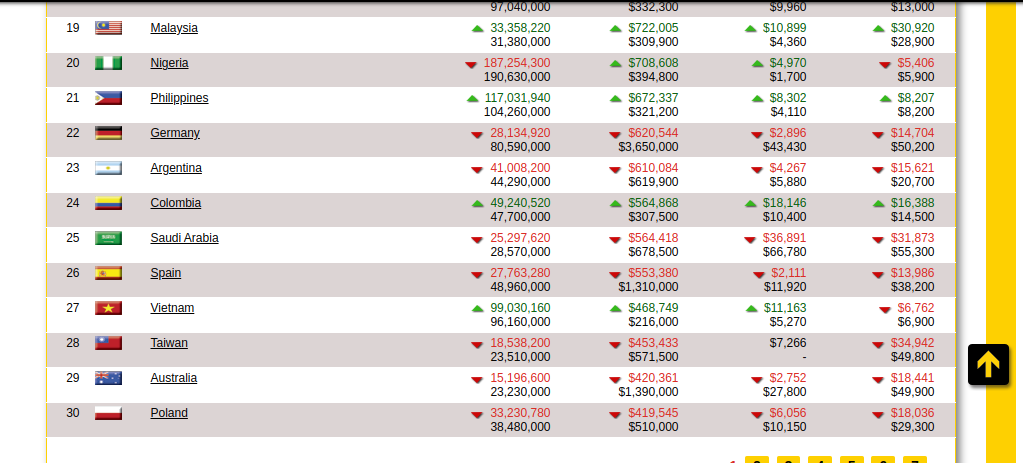Viewport: 1023px width, 463px height.
Task: Click the Australia flag icon
Action: click(108, 378)
